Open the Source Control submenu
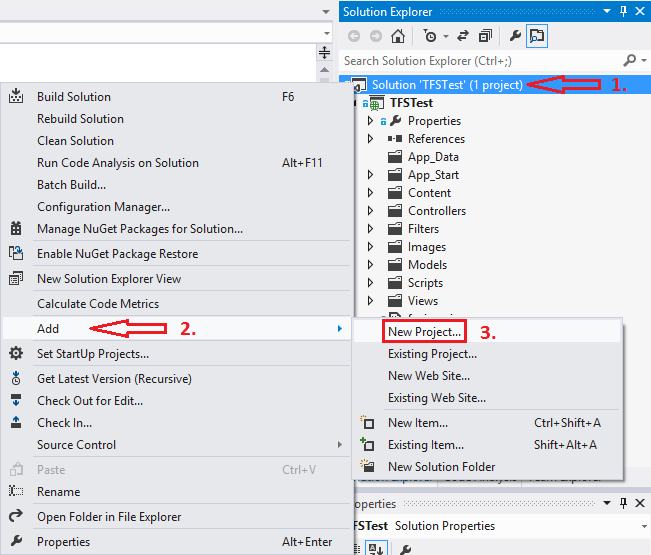This screenshot has width=651, height=555. pos(177,445)
